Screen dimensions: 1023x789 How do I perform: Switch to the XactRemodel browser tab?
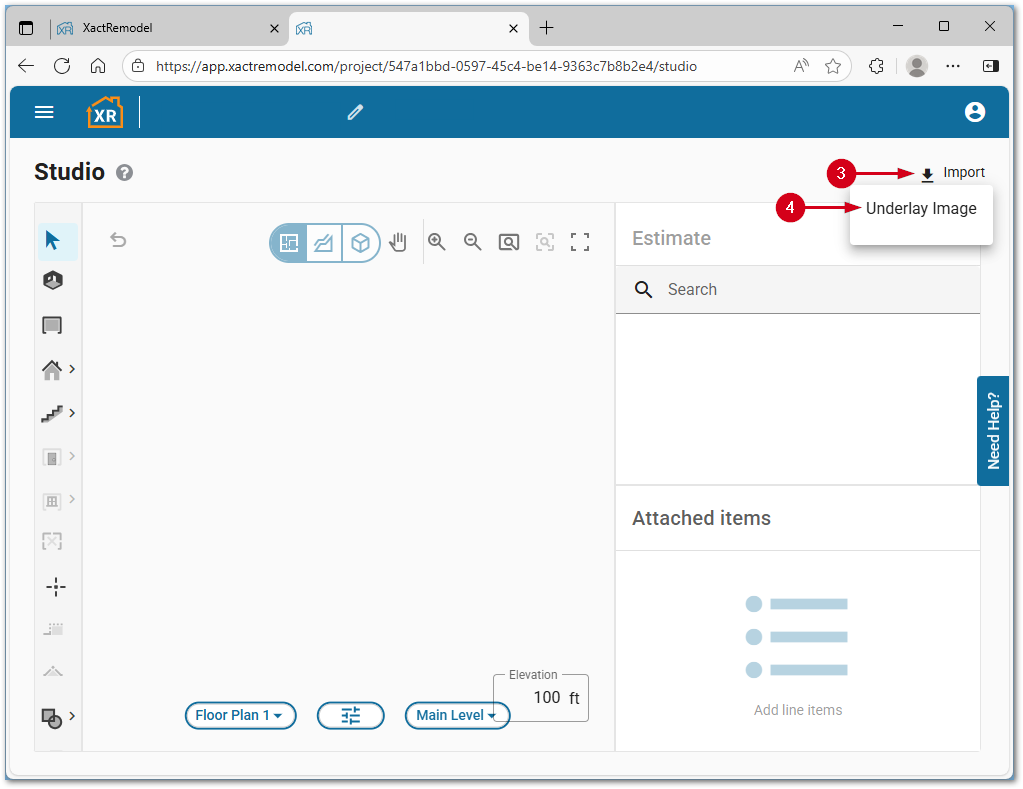(x=165, y=28)
